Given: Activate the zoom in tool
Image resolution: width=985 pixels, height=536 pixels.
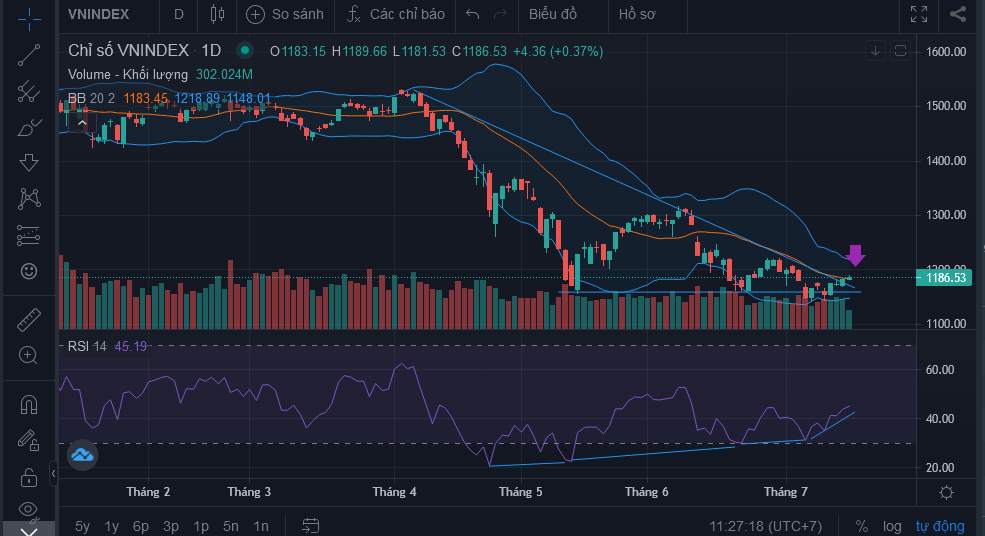Looking at the screenshot, I should 29,355.
